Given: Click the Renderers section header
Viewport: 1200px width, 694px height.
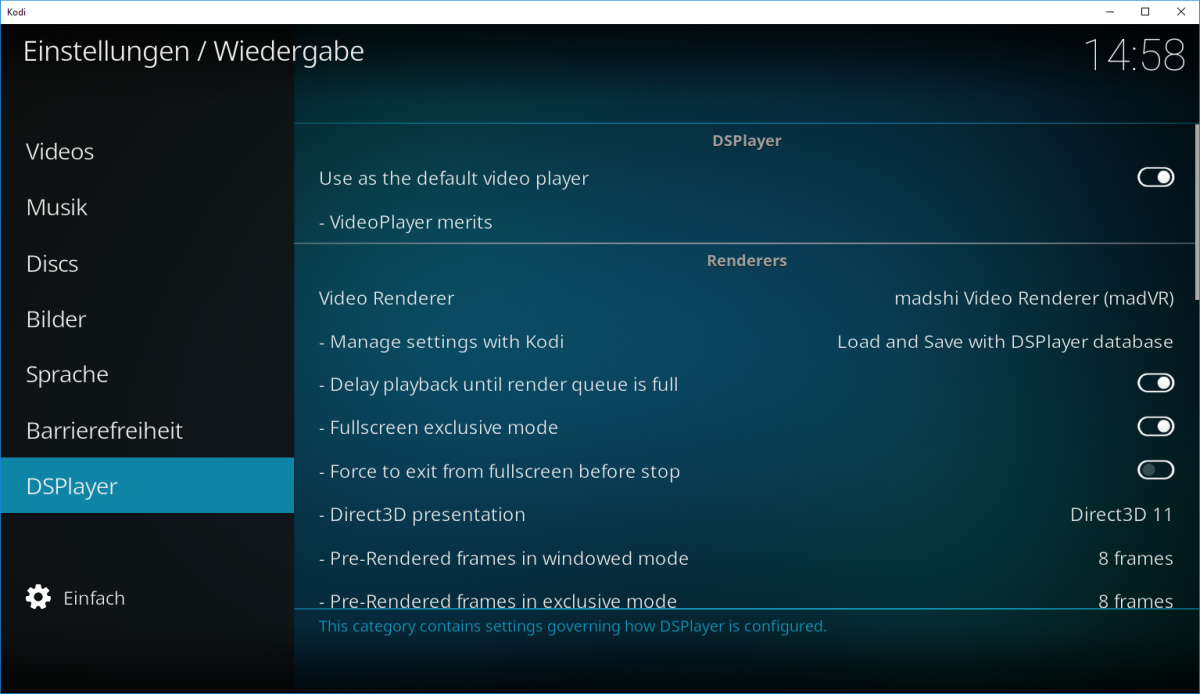Looking at the screenshot, I should 746,261.
